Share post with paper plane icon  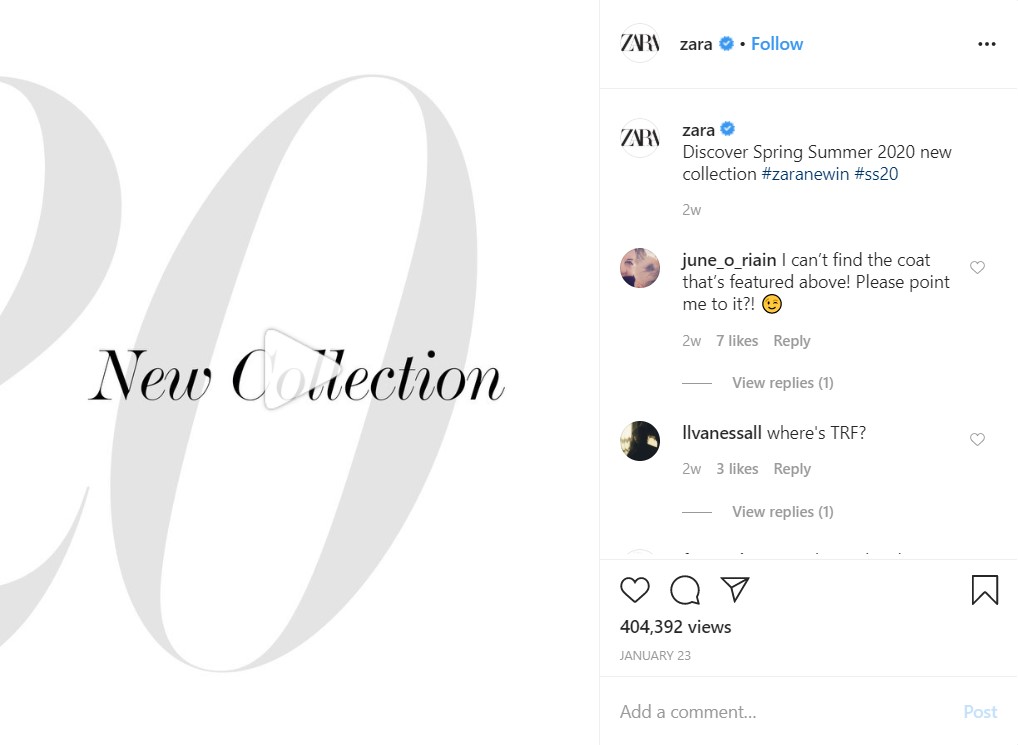tap(735, 589)
